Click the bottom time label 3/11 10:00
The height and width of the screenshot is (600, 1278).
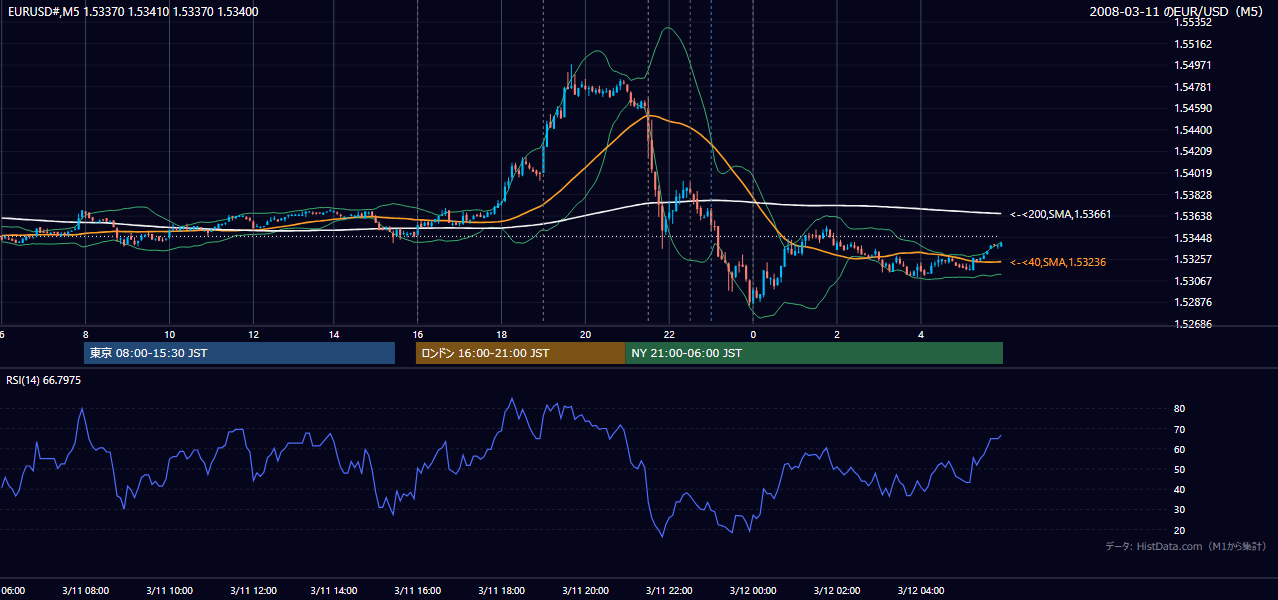169,590
